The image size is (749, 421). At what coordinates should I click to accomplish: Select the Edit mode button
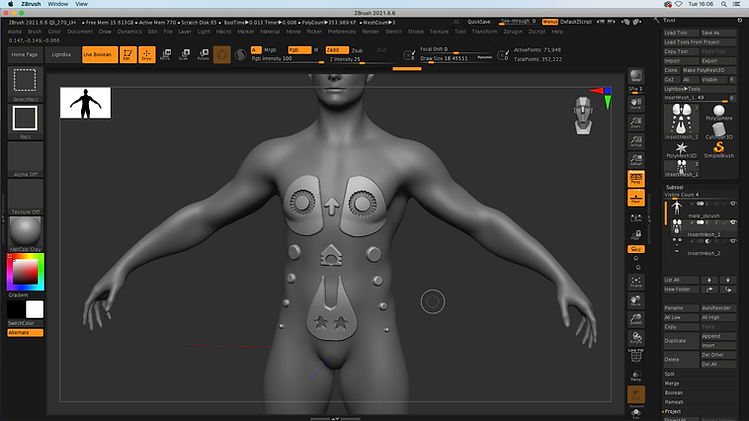click(x=128, y=54)
